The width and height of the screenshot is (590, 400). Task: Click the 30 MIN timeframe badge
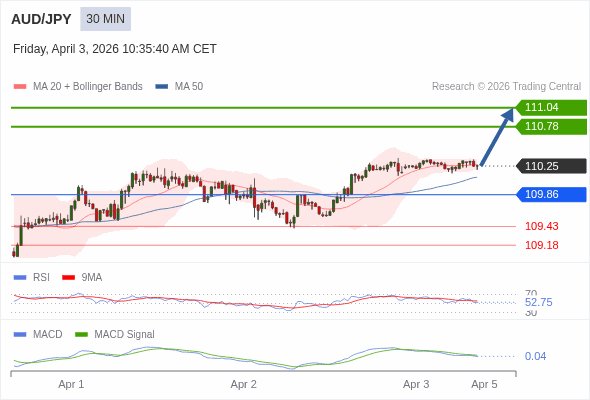pyautogui.click(x=105, y=19)
